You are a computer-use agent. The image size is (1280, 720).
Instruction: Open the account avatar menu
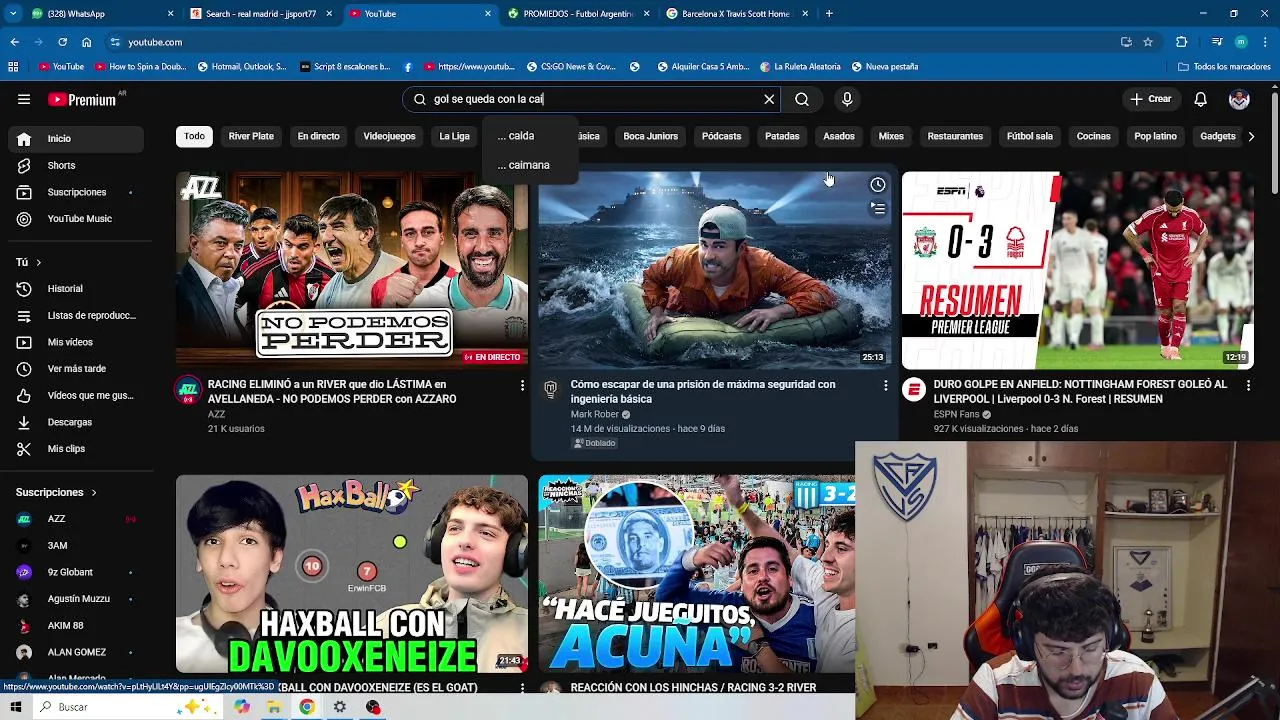point(1239,99)
